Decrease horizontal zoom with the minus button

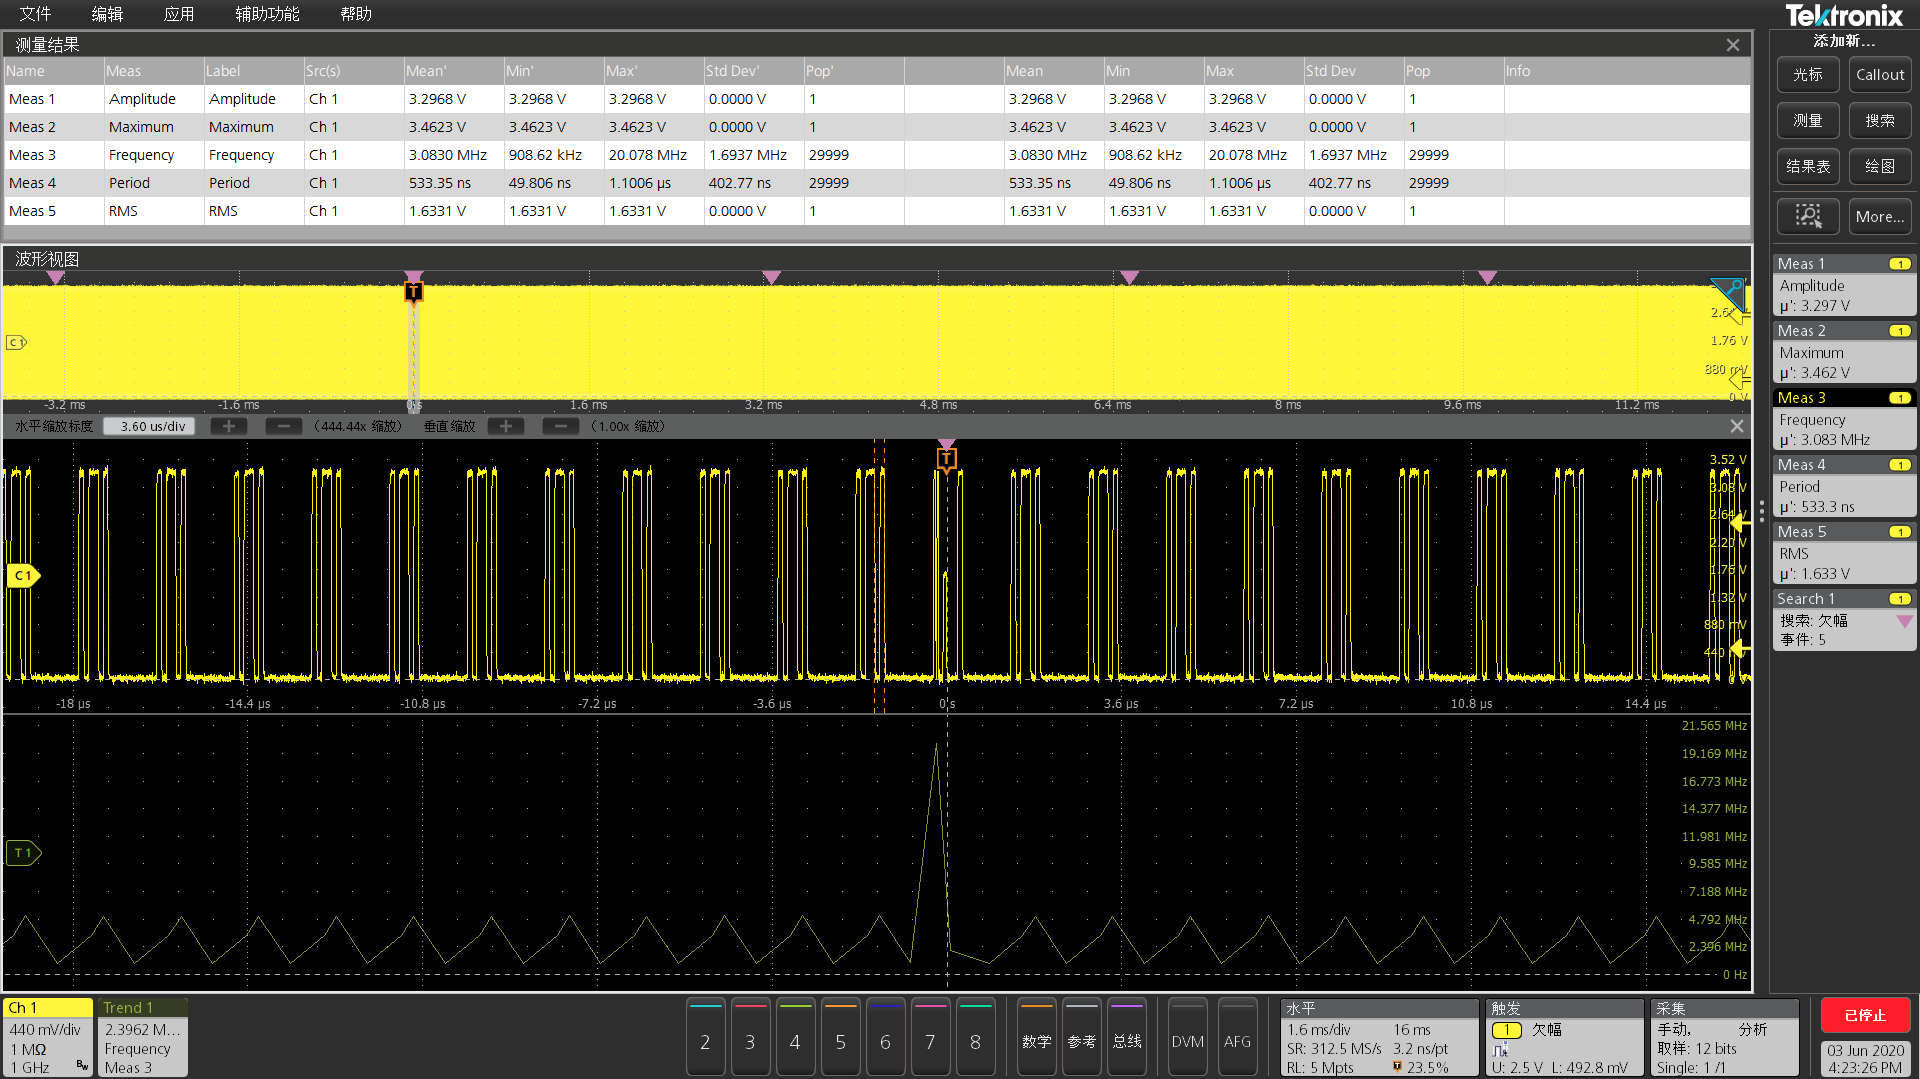(284, 426)
